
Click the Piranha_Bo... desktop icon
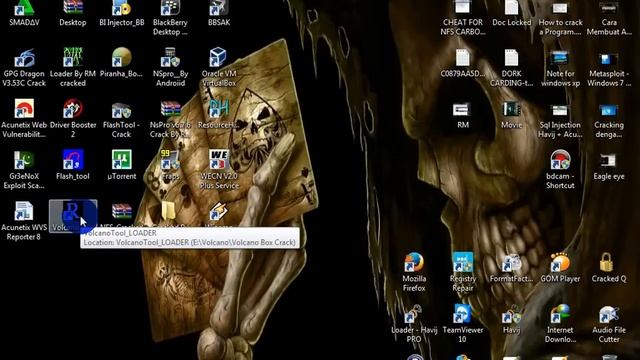pos(122,58)
